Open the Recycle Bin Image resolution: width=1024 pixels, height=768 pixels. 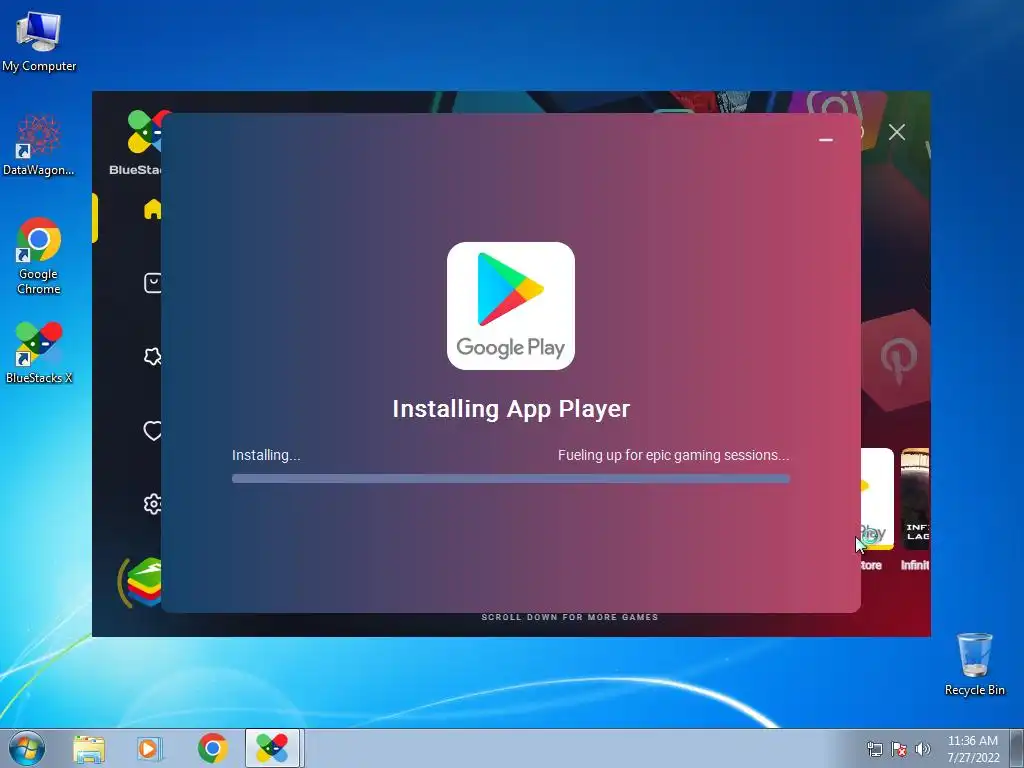click(974, 664)
